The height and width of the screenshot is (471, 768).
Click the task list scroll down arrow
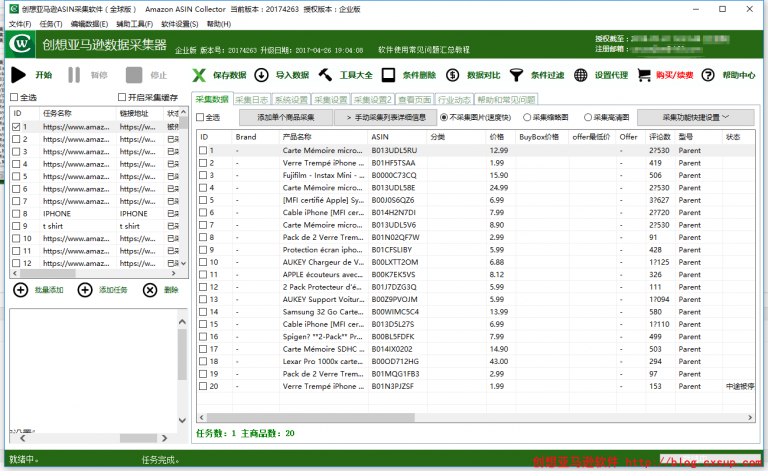coord(184,263)
